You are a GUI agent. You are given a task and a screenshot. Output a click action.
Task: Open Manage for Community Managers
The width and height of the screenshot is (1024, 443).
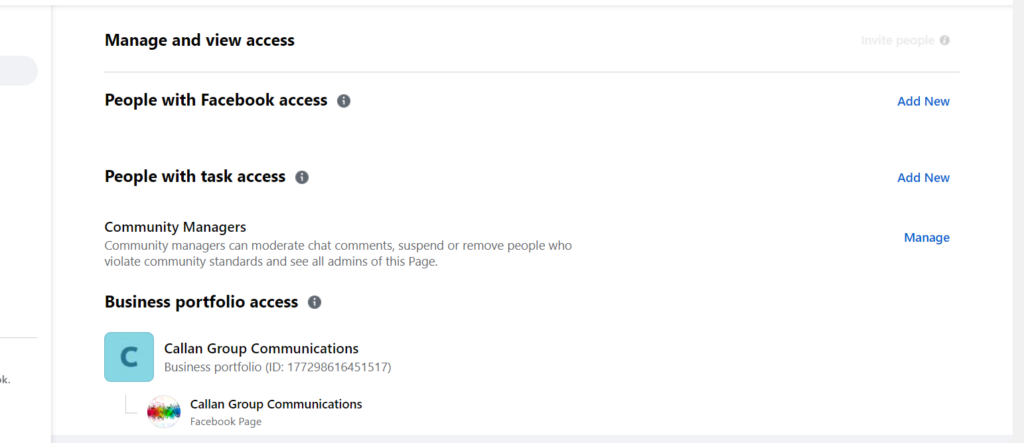point(926,237)
